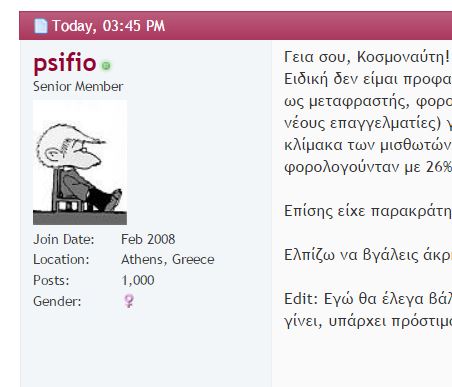Image resolution: width=452 pixels, height=387 pixels.
Task: Click the Today, 03:45 PM timestamp
Action: [x=109, y=26]
